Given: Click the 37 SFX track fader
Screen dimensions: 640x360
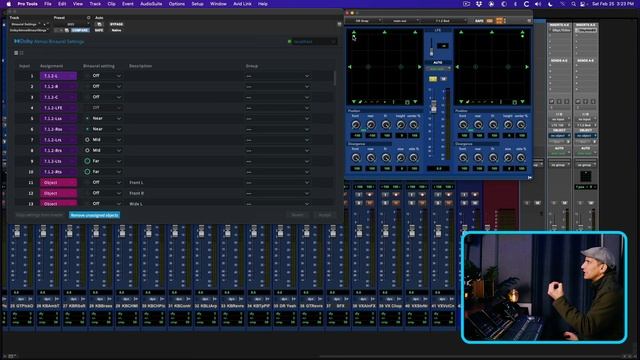Looking at the screenshot, I should tap(333, 231).
